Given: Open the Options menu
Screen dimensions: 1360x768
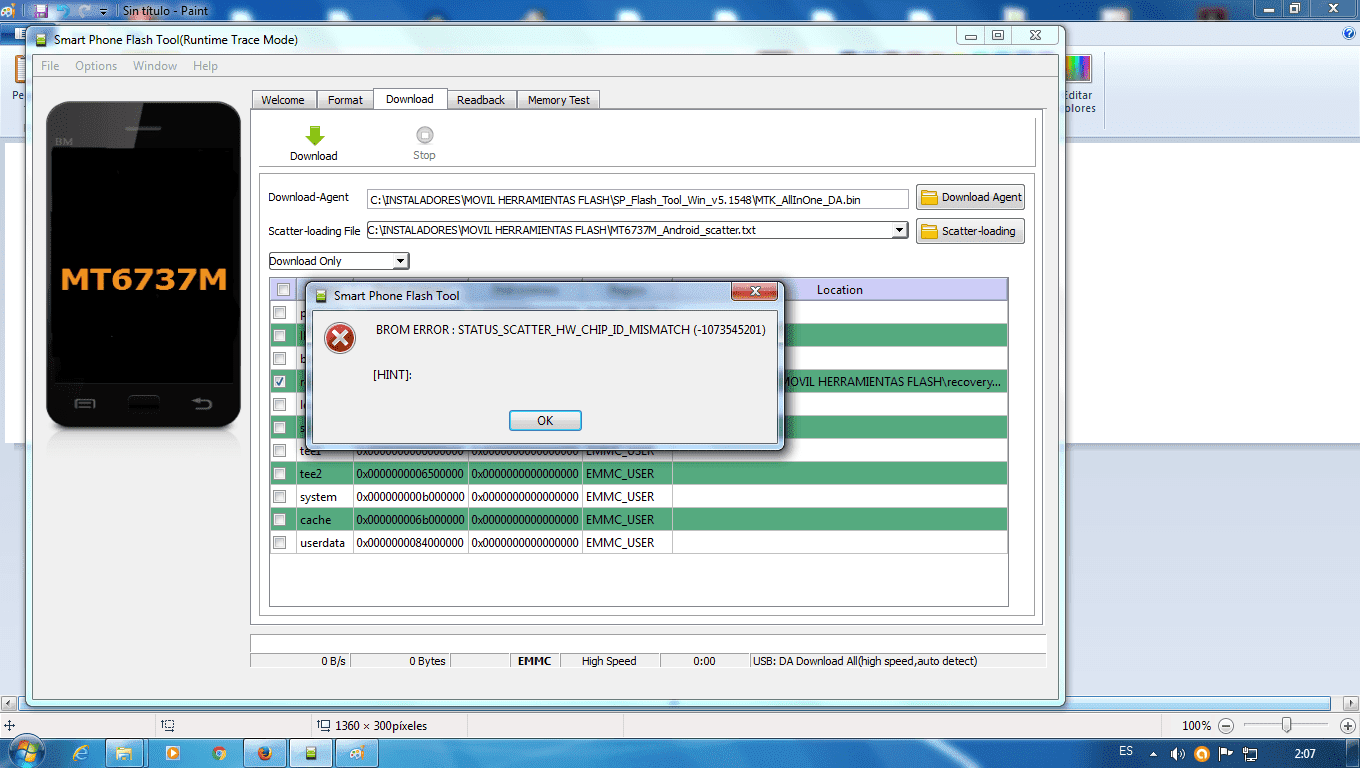Looking at the screenshot, I should [96, 66].
